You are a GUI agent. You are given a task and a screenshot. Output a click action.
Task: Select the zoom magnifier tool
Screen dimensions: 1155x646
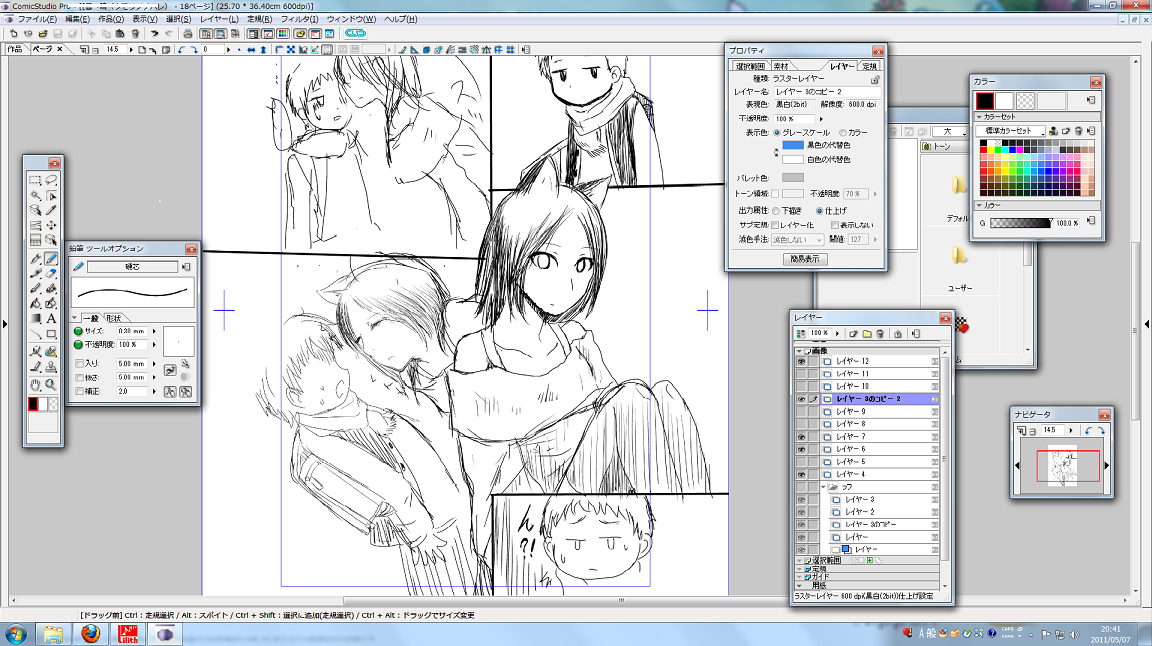[x=51, y=385]
